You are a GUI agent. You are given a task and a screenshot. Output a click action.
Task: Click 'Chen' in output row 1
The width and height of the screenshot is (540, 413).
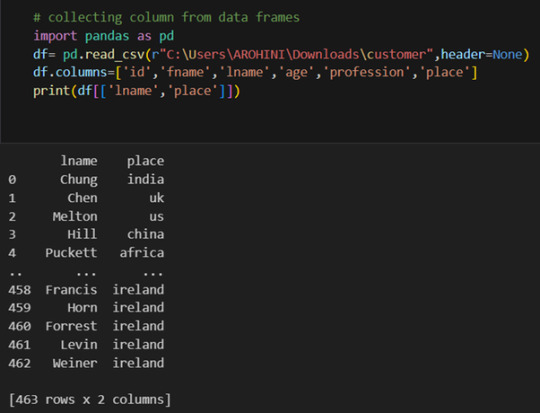pos(83,198)
